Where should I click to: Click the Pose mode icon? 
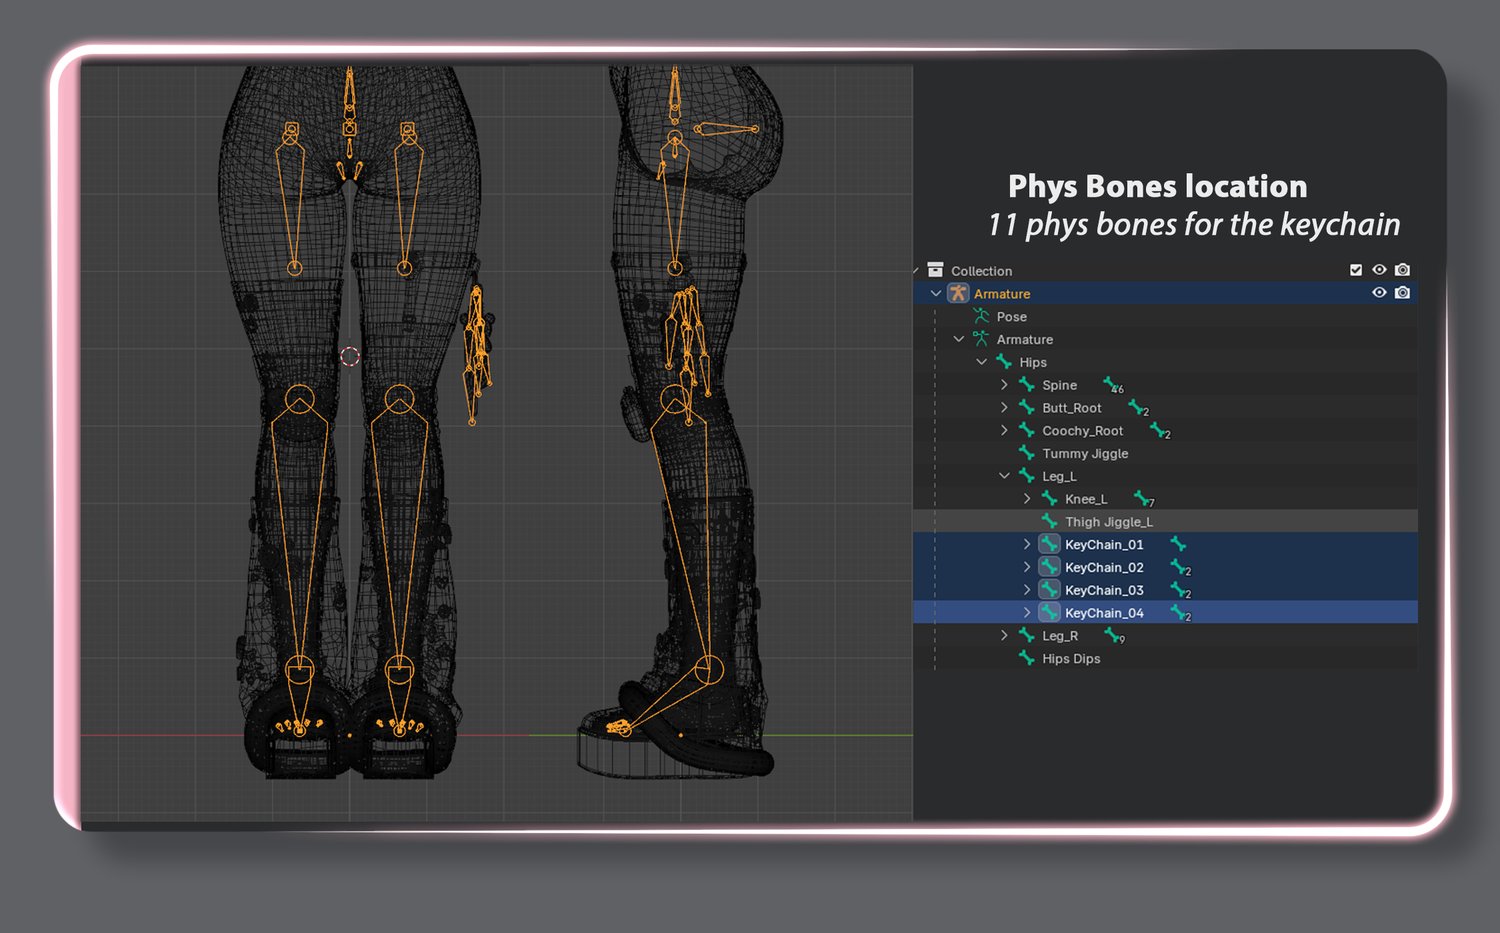tap(981, 316)
